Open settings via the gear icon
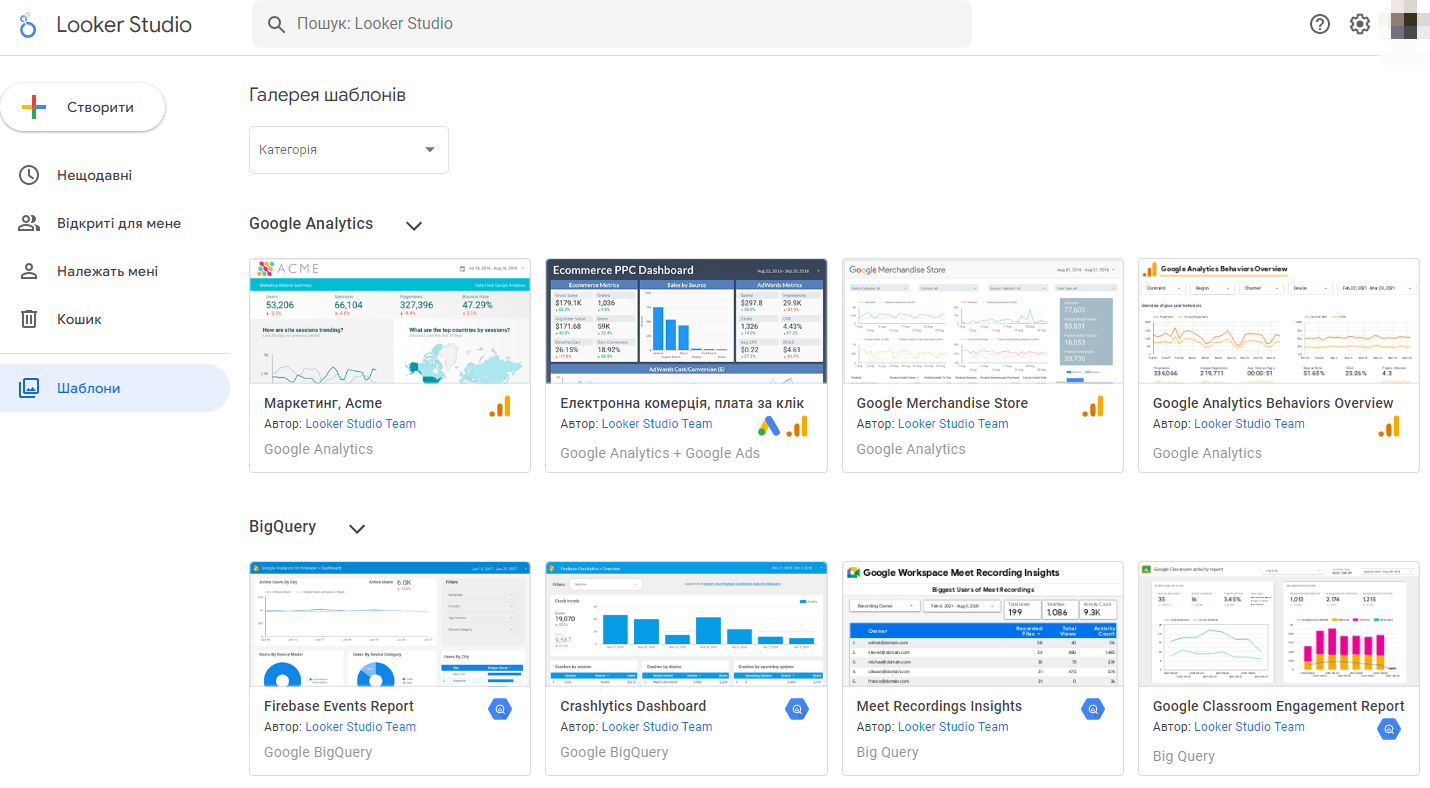1430x788 pixels. 1359,24
